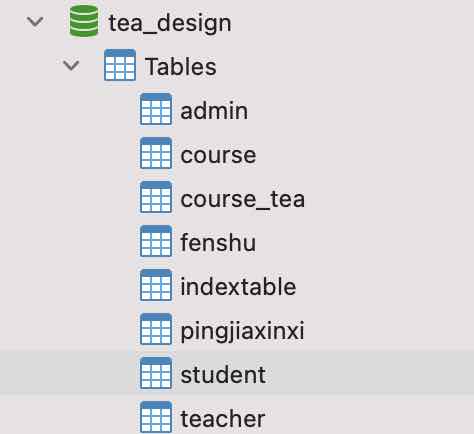Click the course_tea table icon
Viewport: 474px width, 434px height.
click(156, 197)
